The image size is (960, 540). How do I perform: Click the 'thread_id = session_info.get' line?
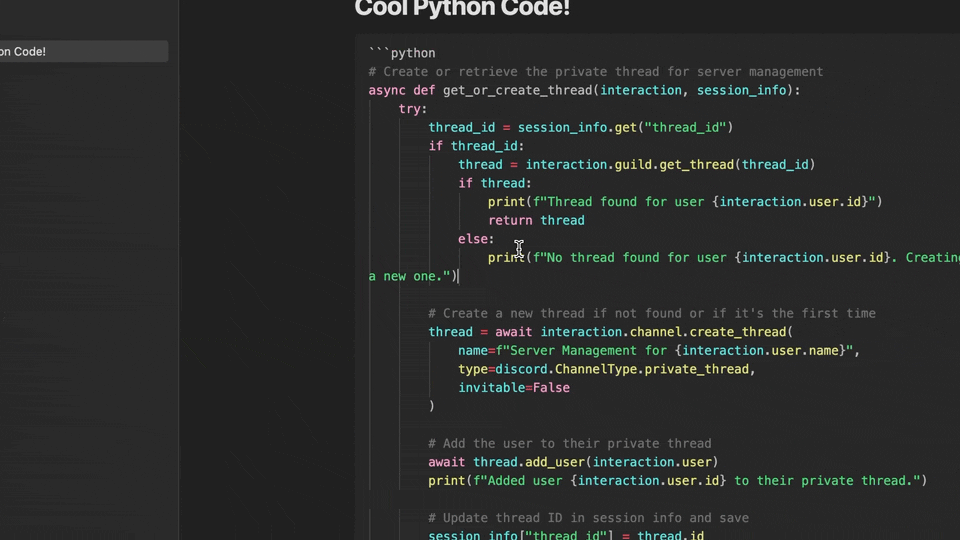click(580, 127)
